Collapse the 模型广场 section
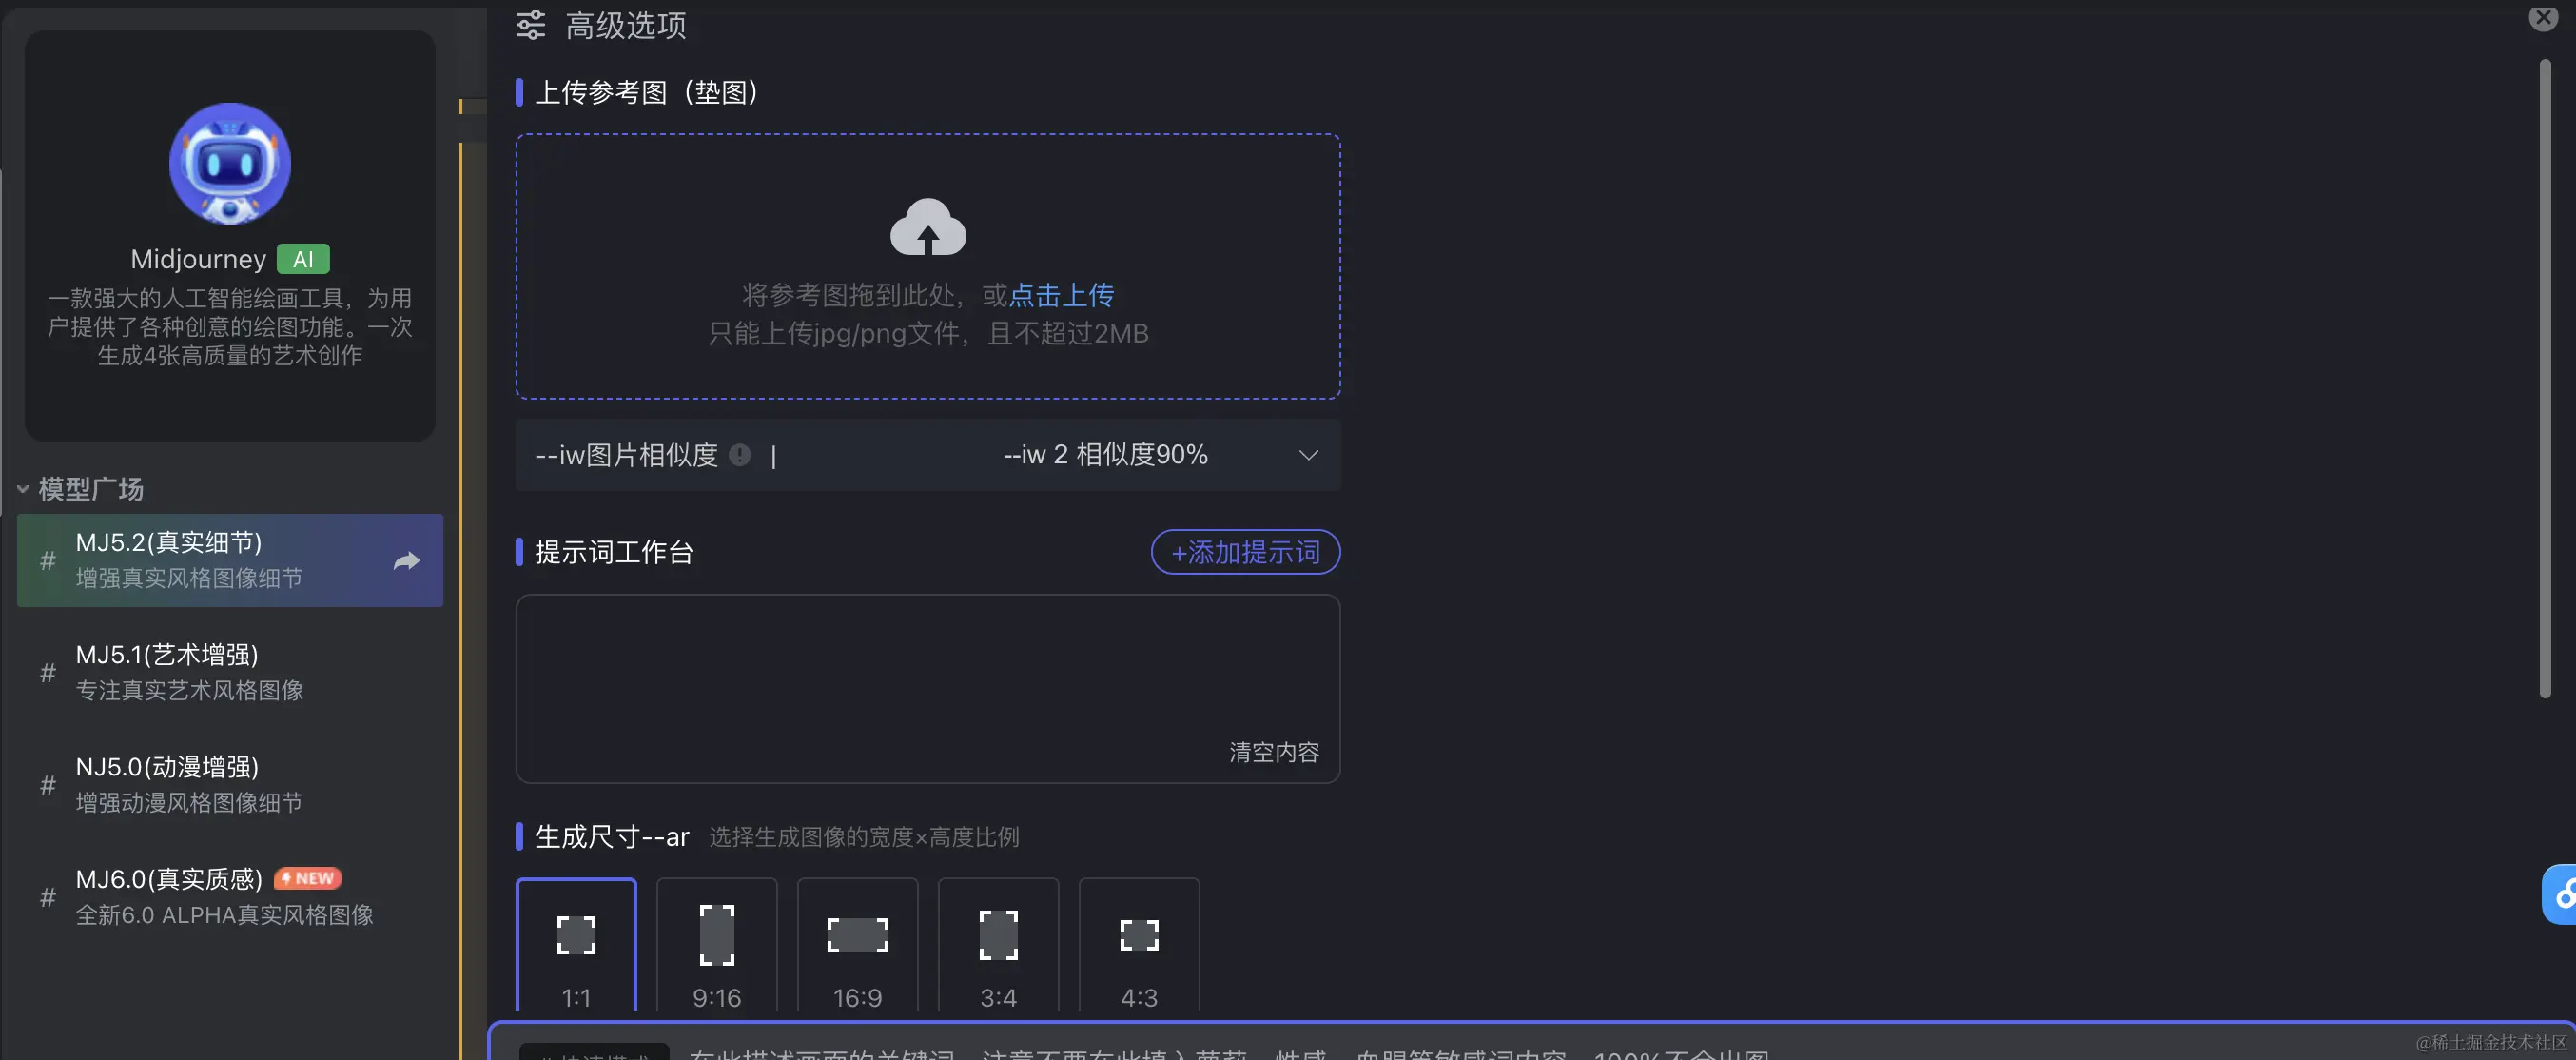 [x=22, y=489]
